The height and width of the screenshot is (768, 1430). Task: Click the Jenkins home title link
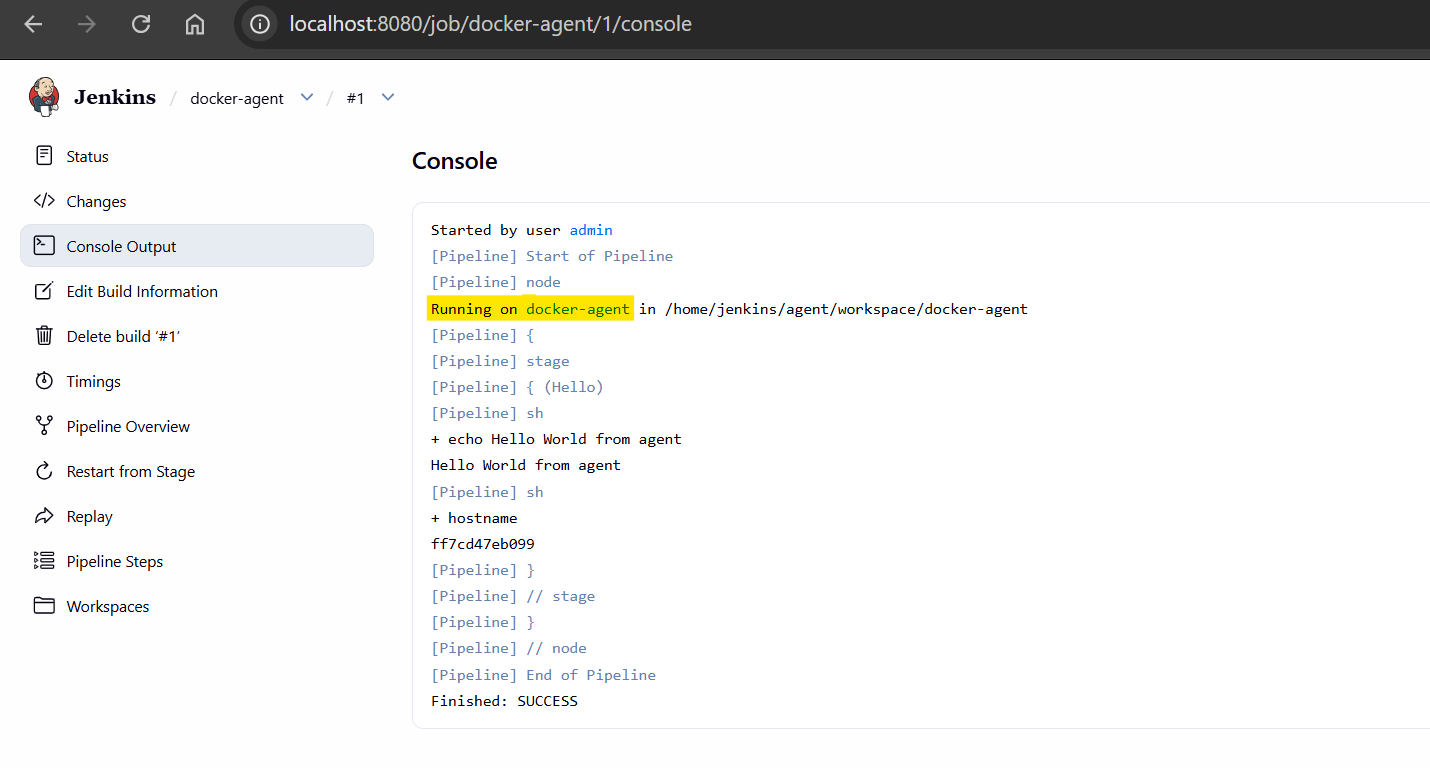click(115, 97)
